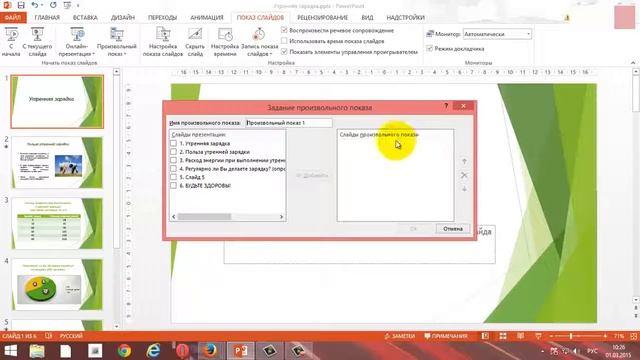Click Comments (Примечания) in status bar
The image size is (640, 360).
coord(446,336)
